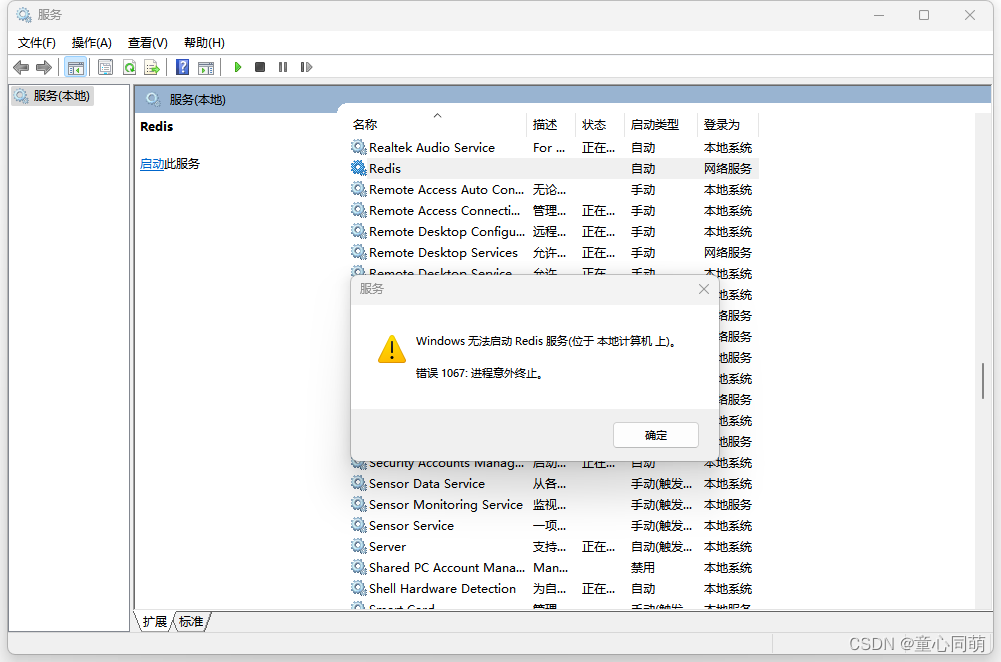Start the service with the green play icon
This screenshot has height=662, width=1001.
(237, 67)
